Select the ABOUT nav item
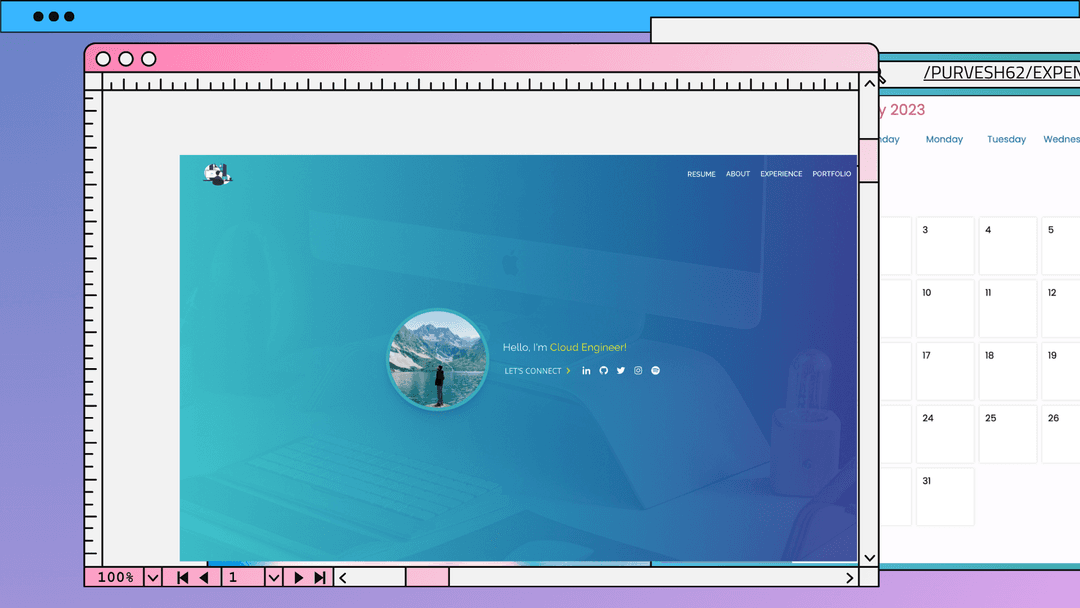The image size is (1080, 608). [738, 174]
